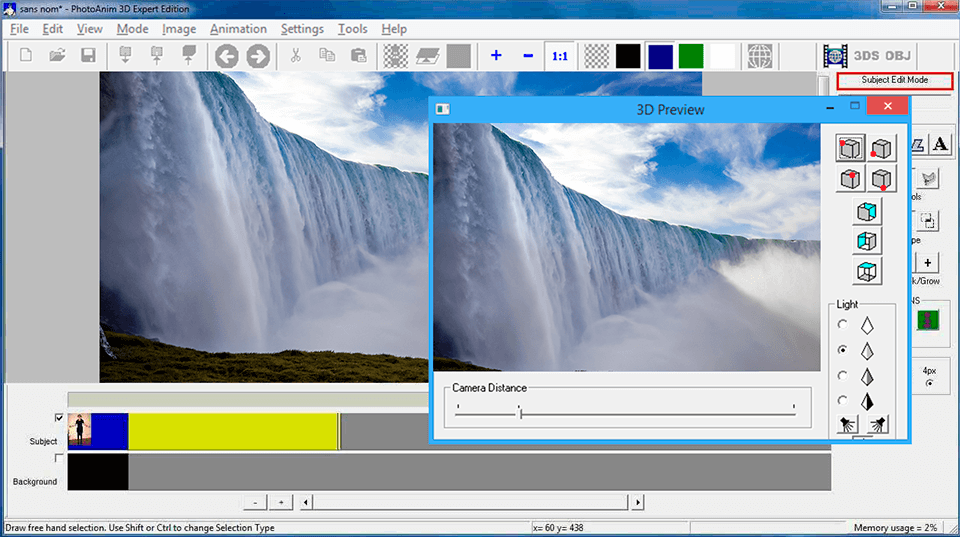Click the 1:1 actual size icon
The image size is (960, 537).
(560, 56)
